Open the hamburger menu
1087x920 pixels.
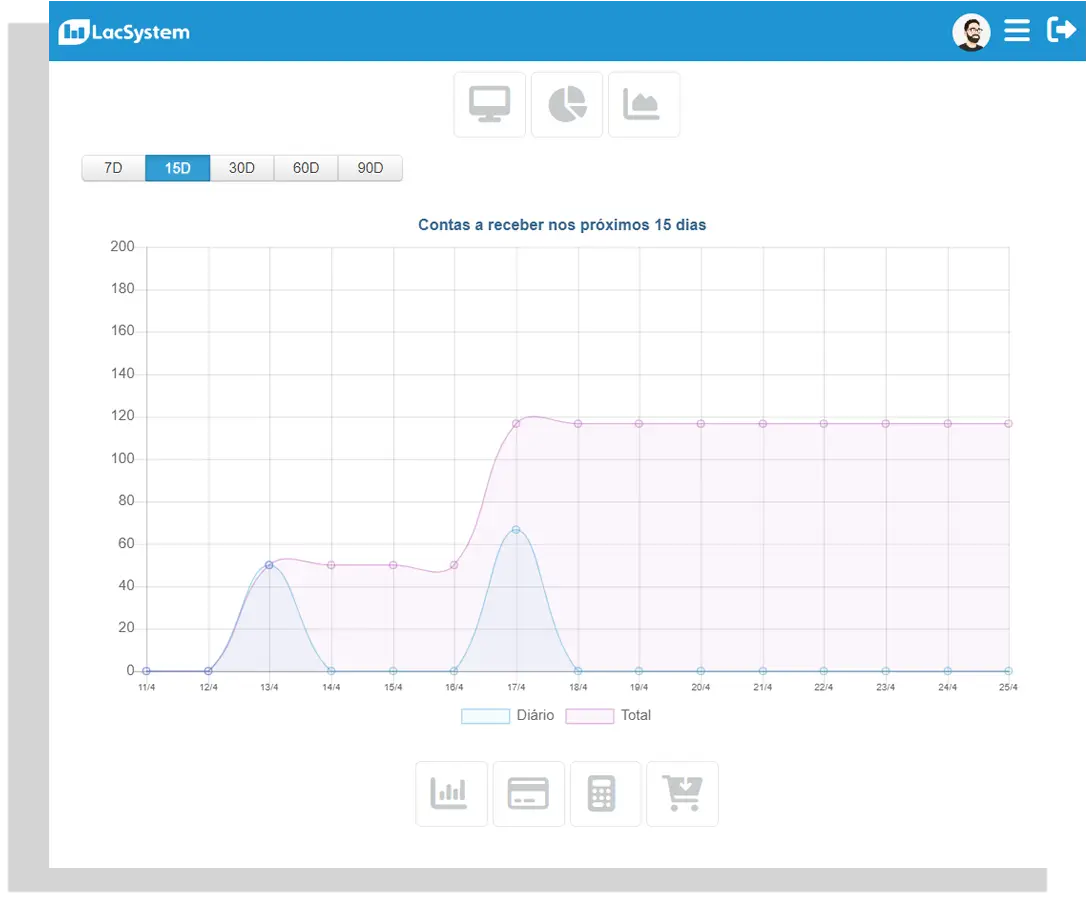coord(1017,31)
